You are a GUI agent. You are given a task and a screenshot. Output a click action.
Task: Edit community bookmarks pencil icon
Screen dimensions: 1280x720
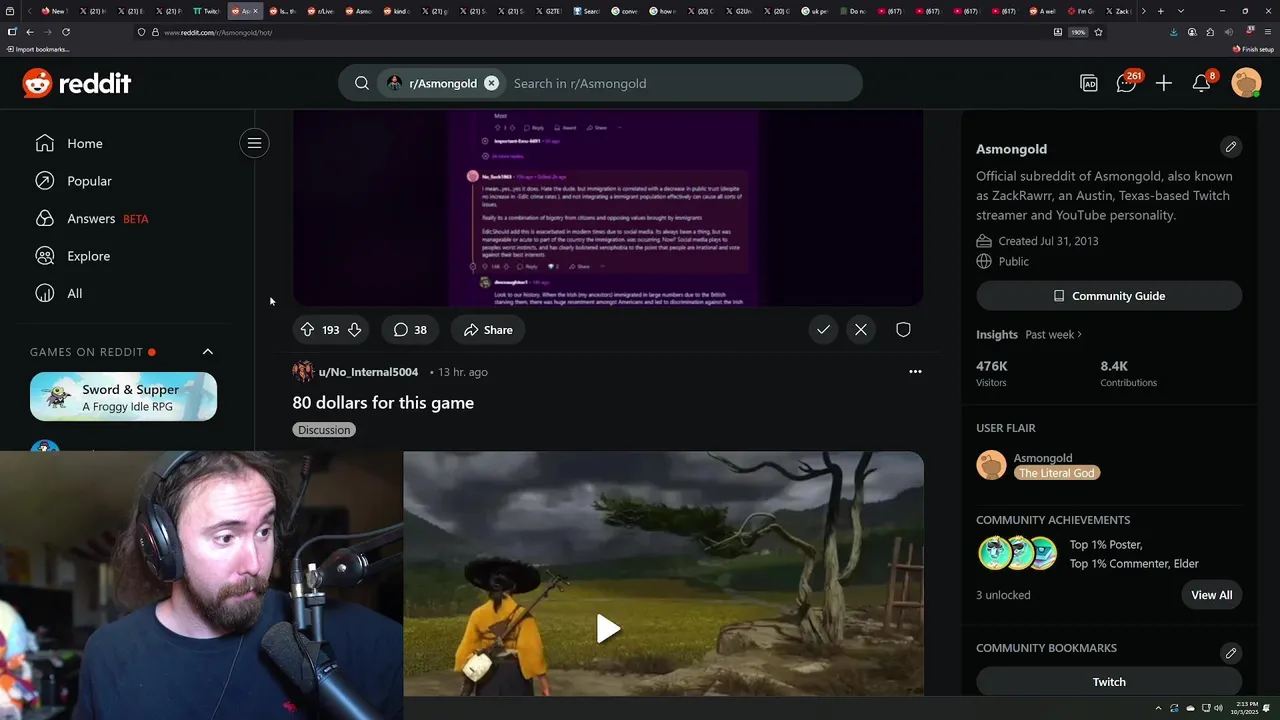pos(1231,653)
